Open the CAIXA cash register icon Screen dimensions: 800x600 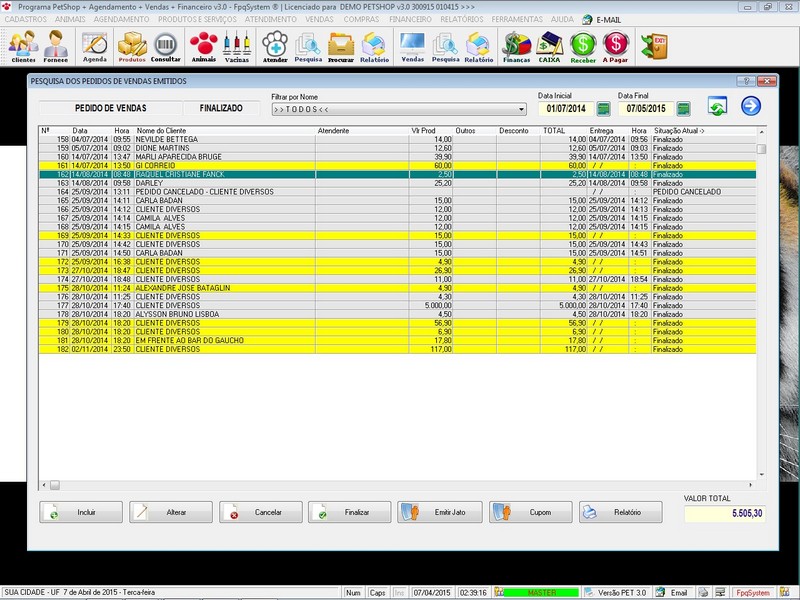coord(550,45)
